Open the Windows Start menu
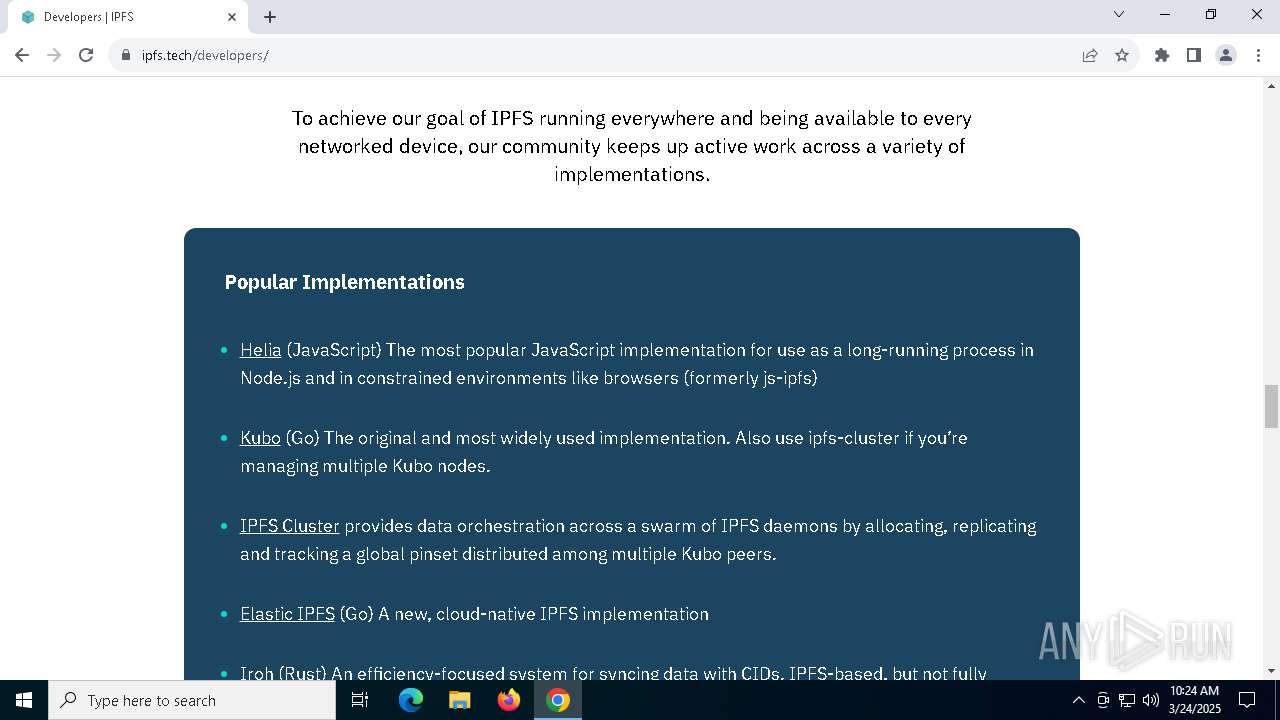The height and width of the screenshot is (720, 1280). [x=24, y=700]
